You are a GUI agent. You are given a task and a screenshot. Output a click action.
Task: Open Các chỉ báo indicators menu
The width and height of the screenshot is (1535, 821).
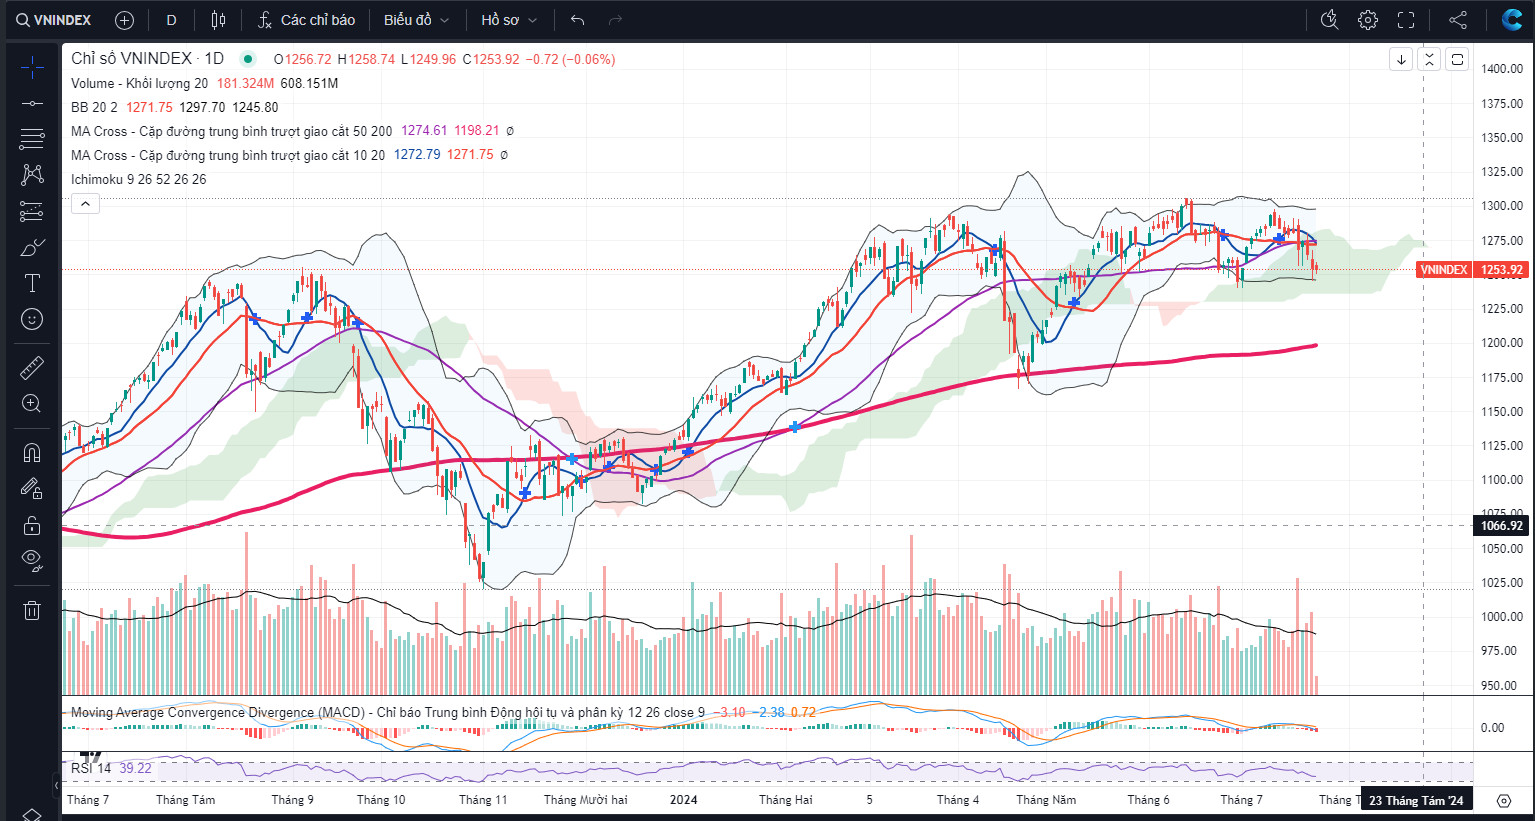point(307,20)
